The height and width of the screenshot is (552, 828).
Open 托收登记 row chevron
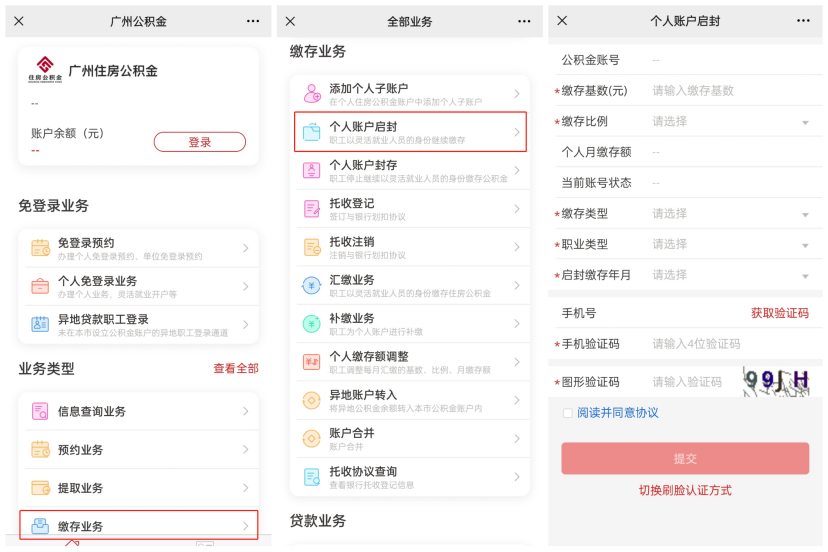point(517,209)
